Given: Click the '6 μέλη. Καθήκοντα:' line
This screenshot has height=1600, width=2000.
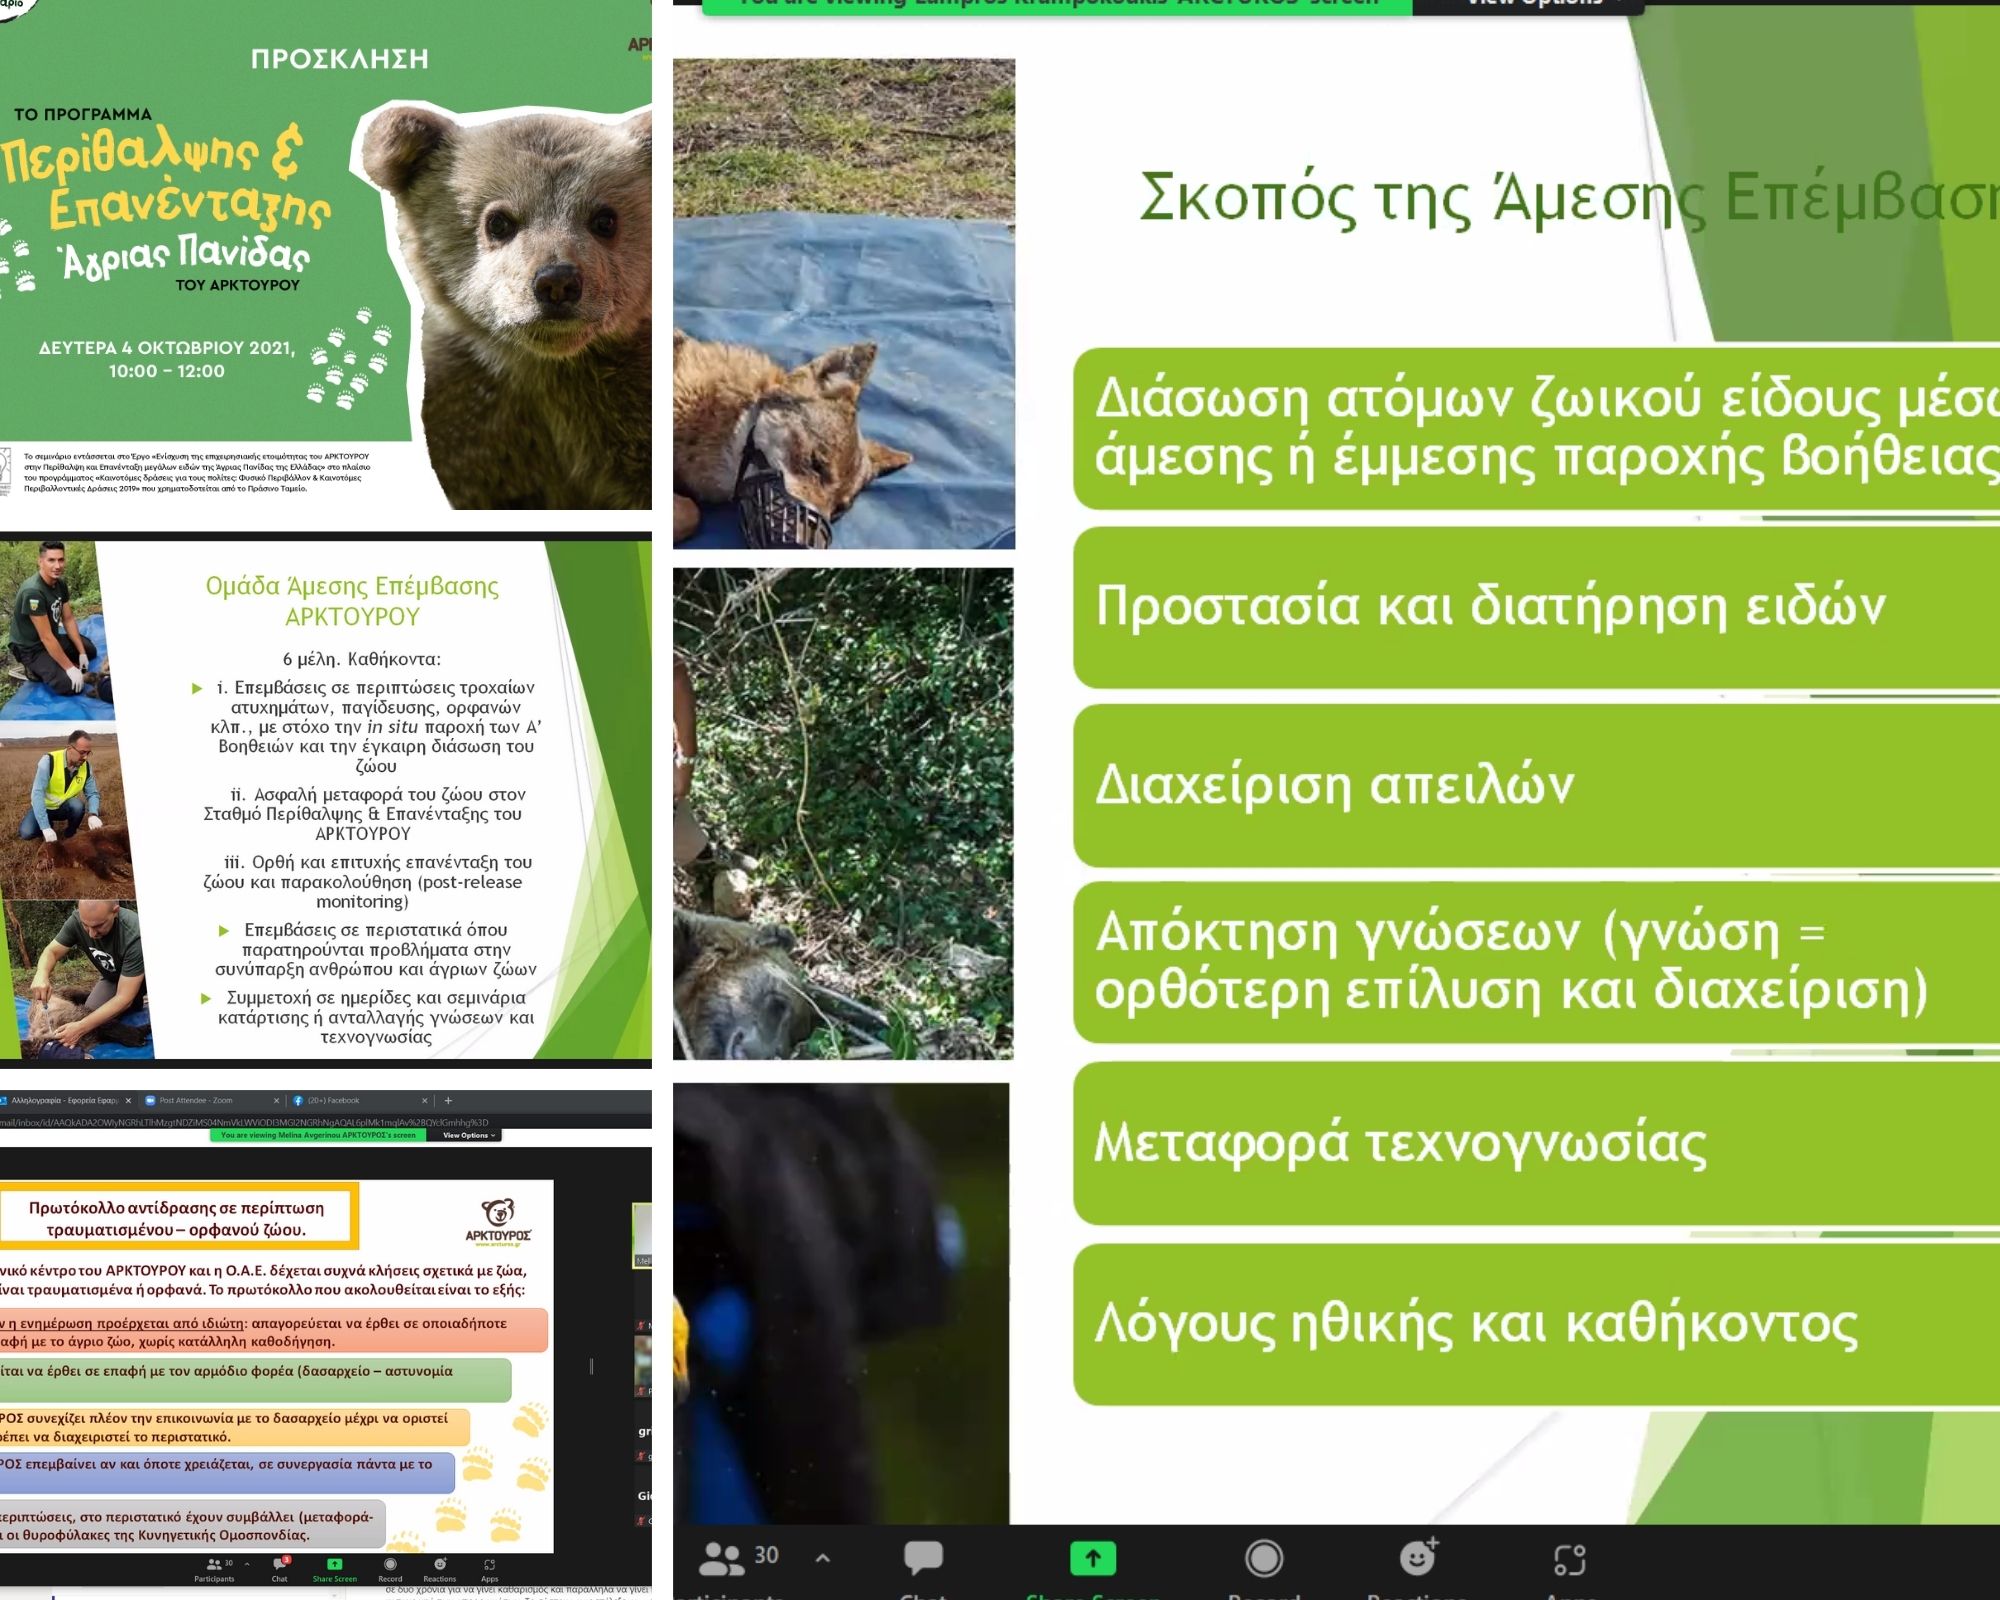Looking at the screenshot, I should click(362, 659).
